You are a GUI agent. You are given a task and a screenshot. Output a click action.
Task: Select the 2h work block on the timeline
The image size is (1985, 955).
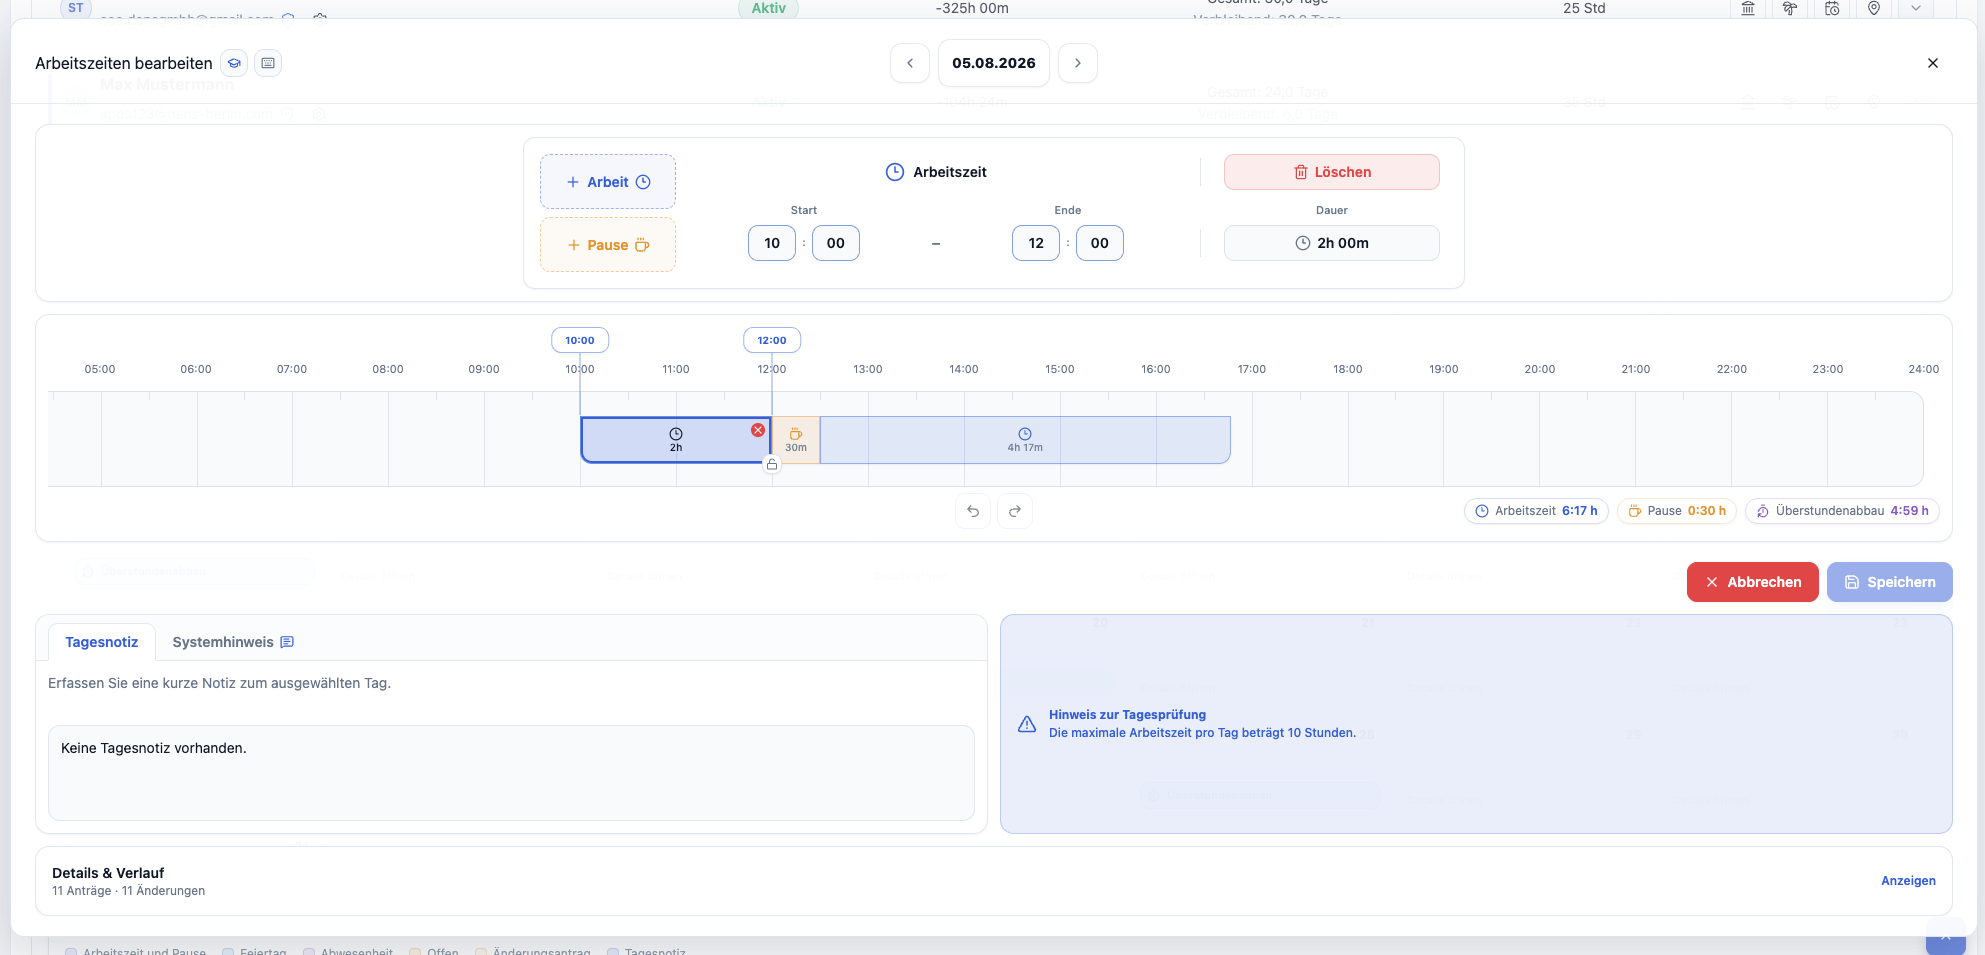[676, 440]
